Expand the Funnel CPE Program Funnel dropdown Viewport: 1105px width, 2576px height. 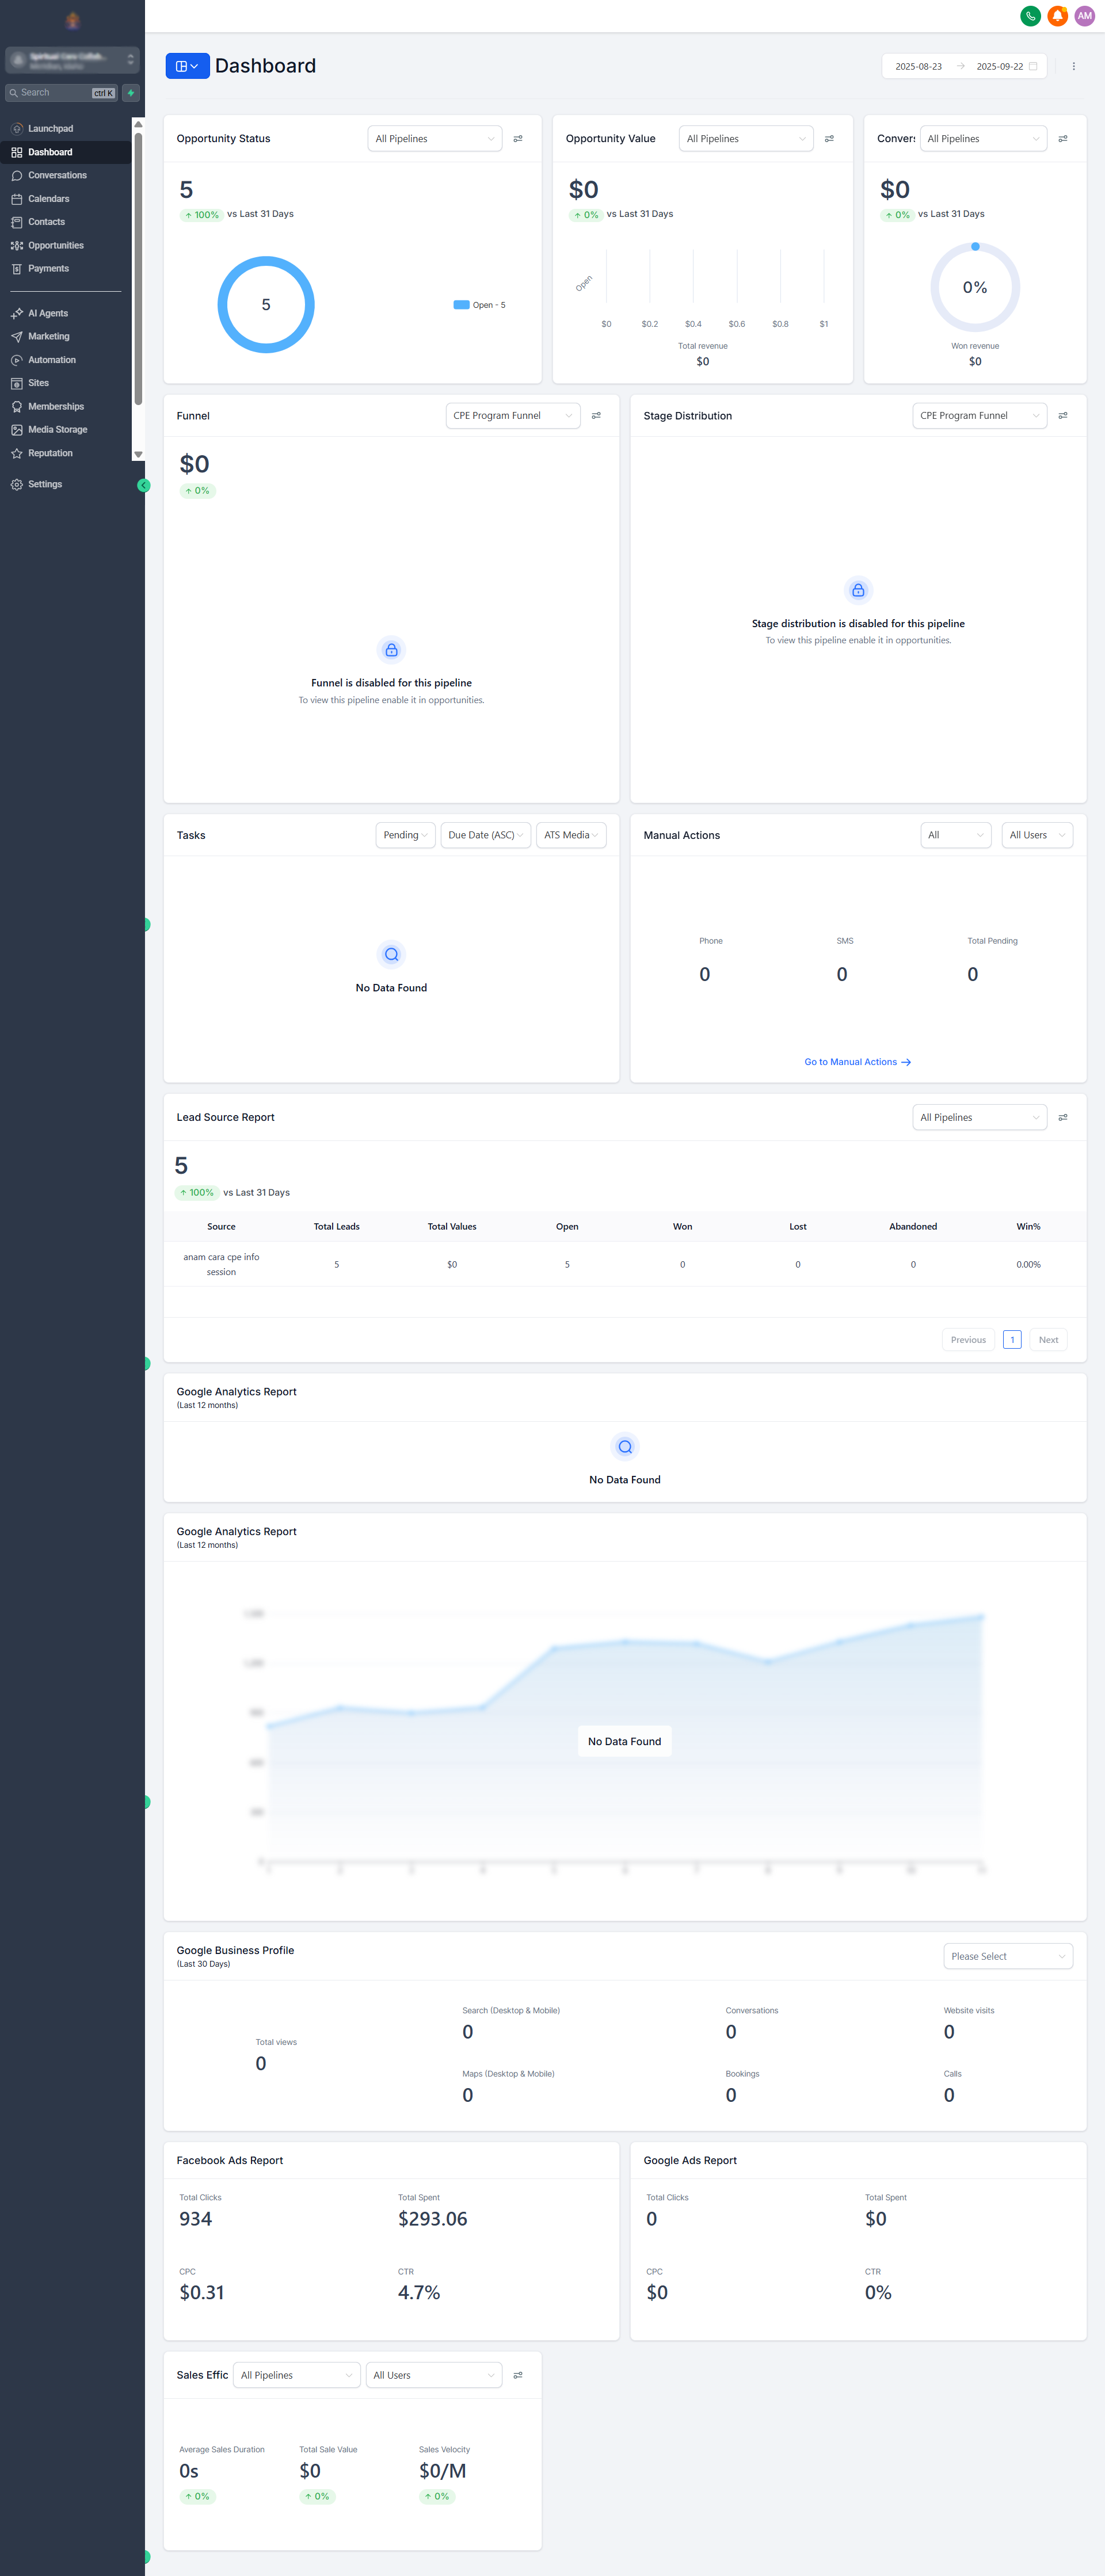[x=512, y=416]
